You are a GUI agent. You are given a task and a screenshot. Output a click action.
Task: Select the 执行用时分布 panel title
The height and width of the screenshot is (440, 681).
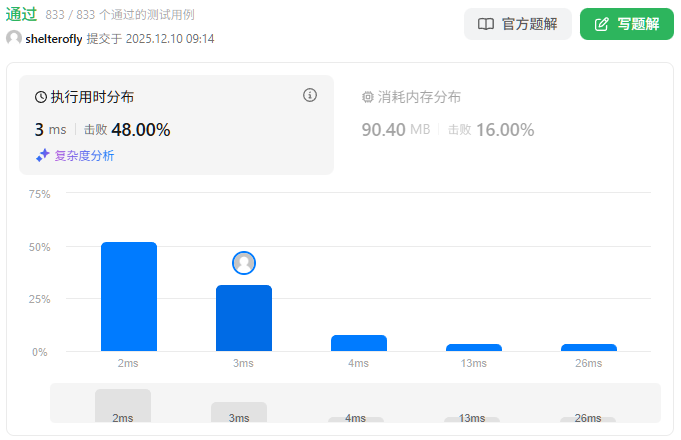92,97
